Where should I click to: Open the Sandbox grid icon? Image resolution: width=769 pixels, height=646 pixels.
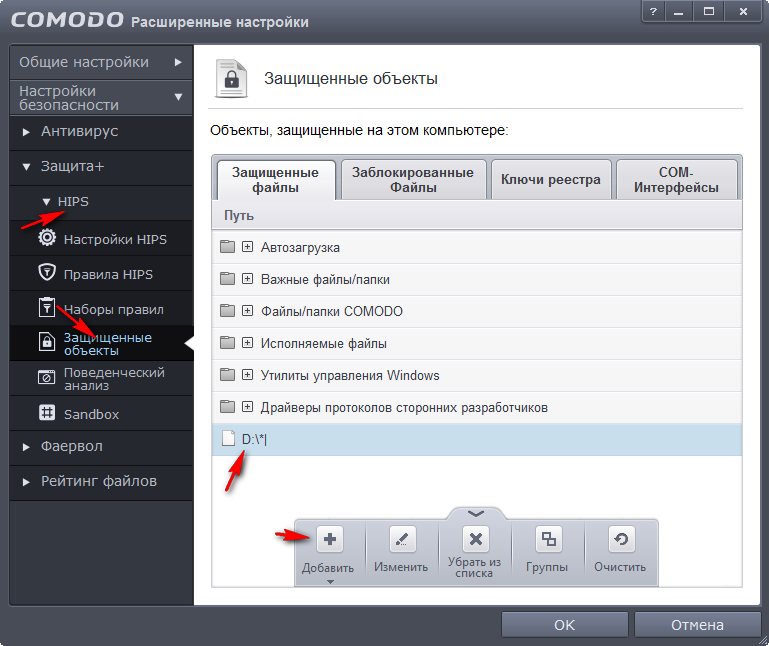[47, 413]
